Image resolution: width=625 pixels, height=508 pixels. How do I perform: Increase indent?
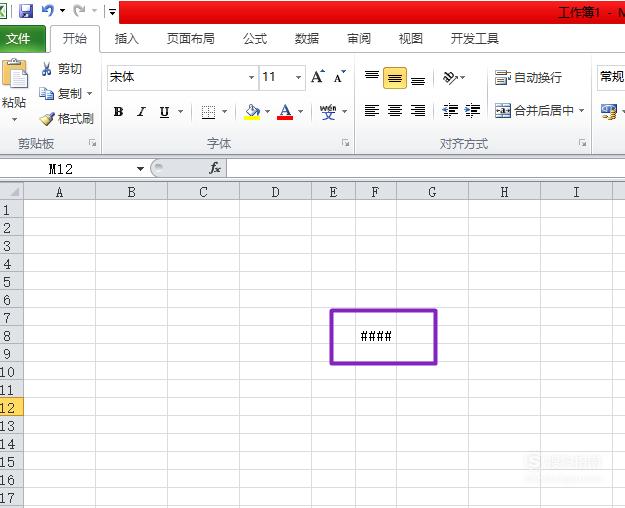[x=473, y=110]
